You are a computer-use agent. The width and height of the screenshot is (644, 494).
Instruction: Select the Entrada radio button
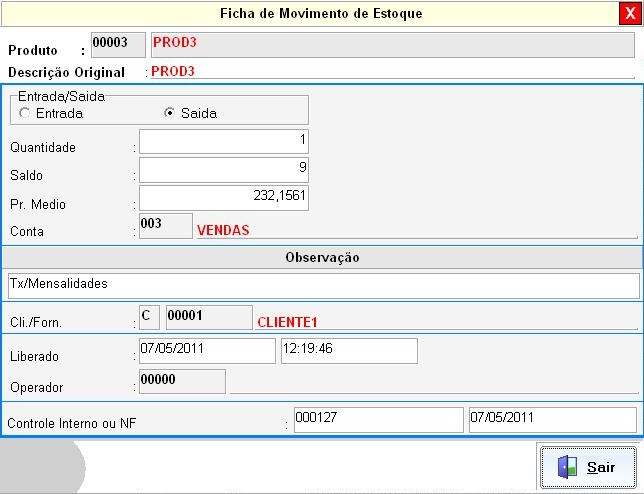pyautogui.click(x=24, y=113)
